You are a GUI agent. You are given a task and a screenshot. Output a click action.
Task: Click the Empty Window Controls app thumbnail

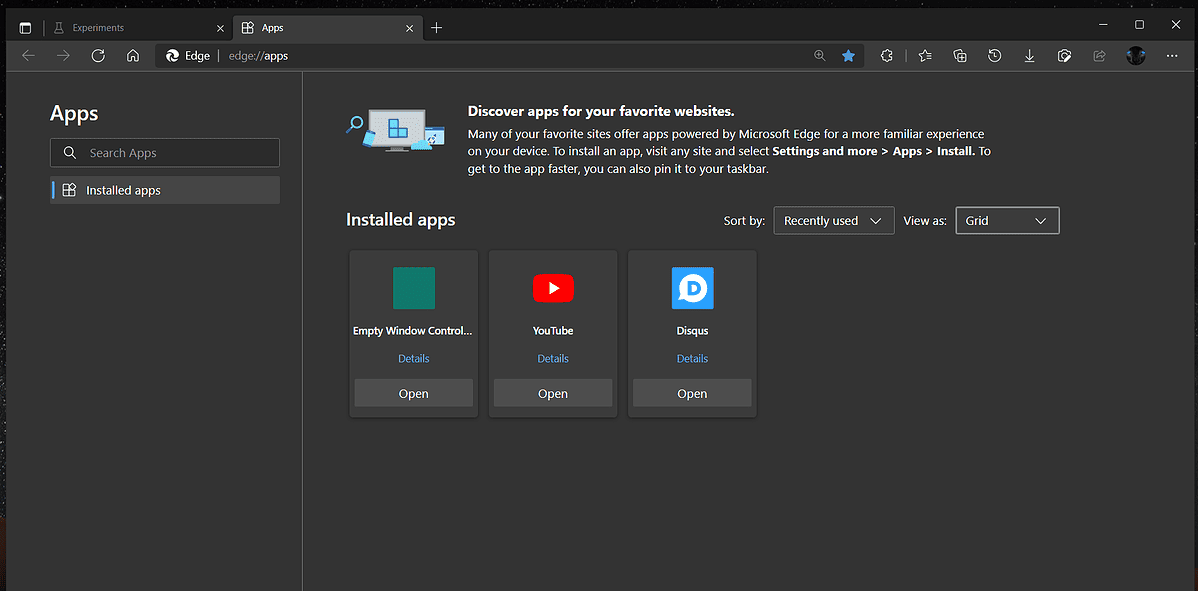[413, 288]
